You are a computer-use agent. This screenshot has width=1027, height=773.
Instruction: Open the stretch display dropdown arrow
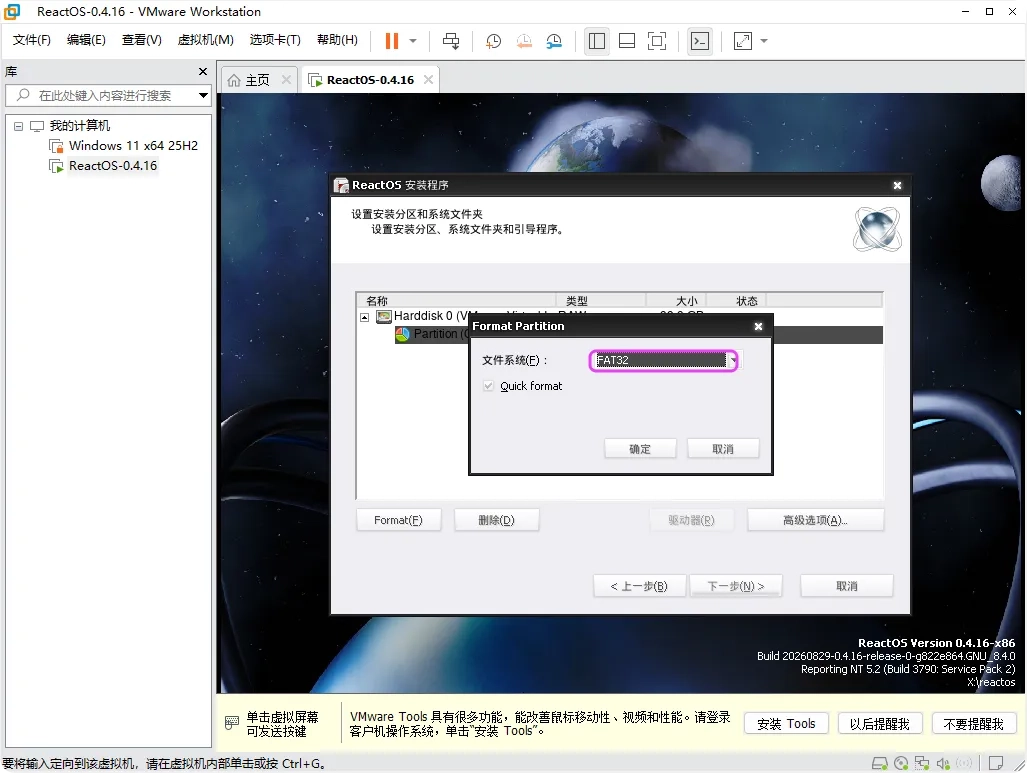click(764, 41)
